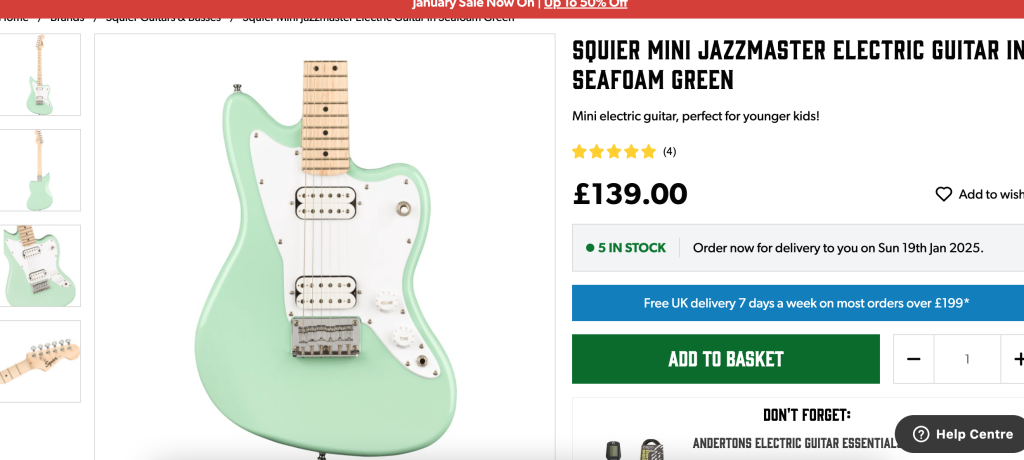
Task: Click the green in-stock status dot
Action: pos(590,248)
